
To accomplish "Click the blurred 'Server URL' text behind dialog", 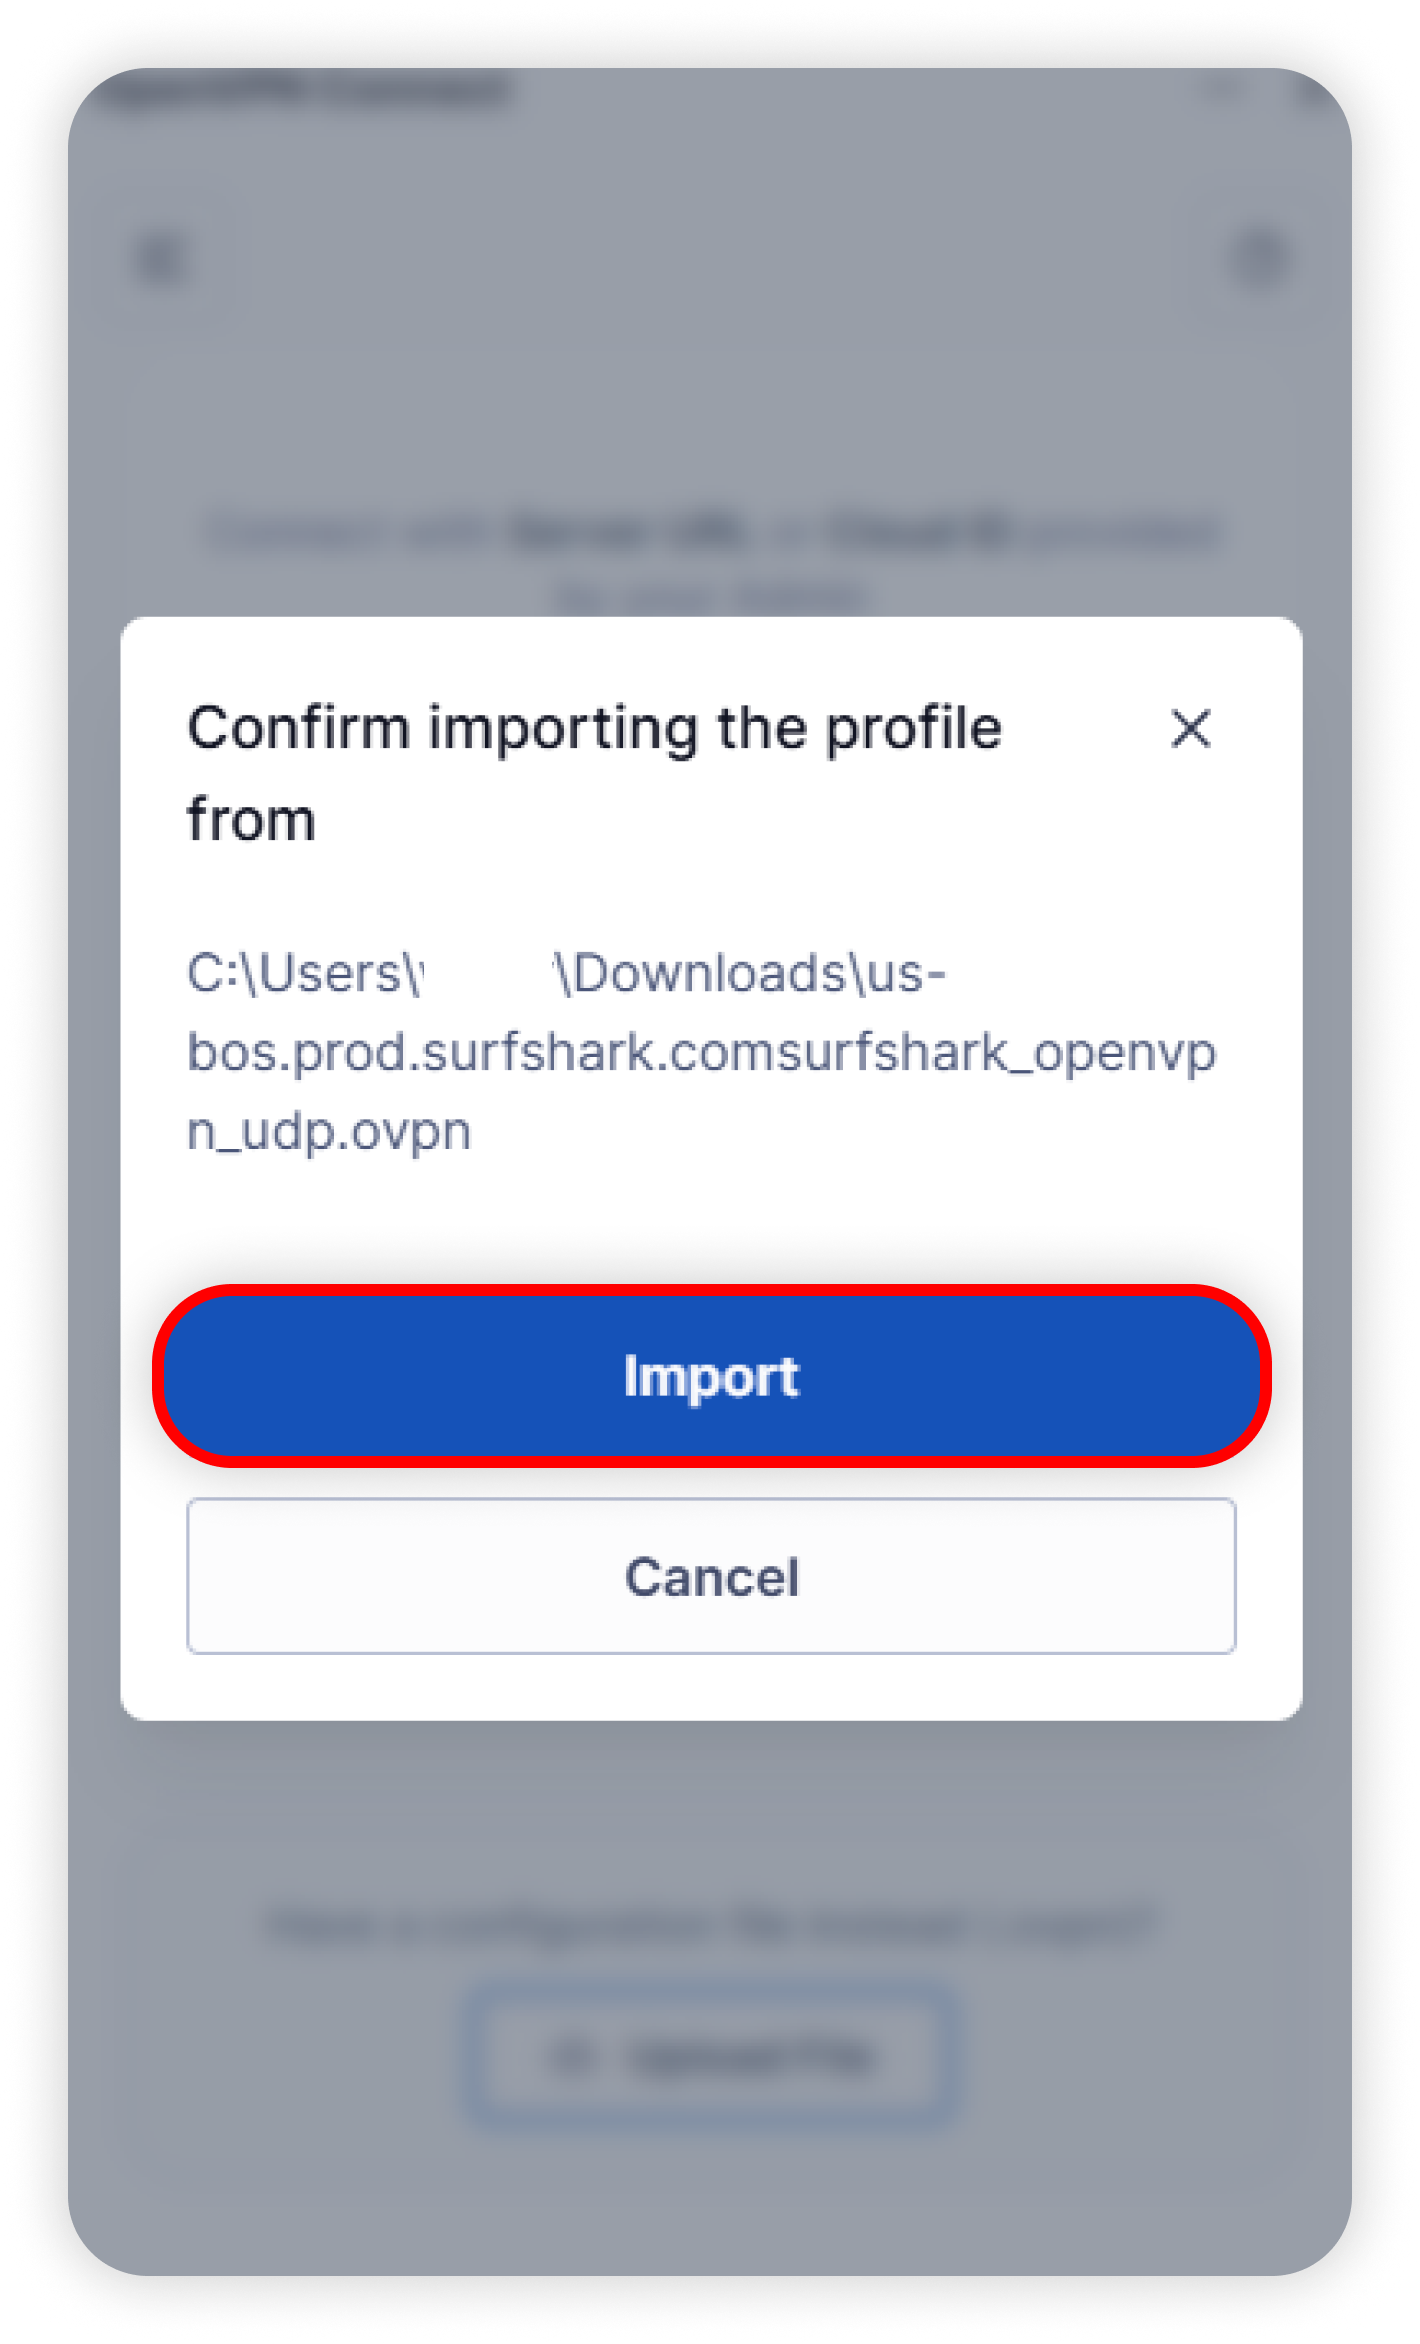I will coord(630,532).
